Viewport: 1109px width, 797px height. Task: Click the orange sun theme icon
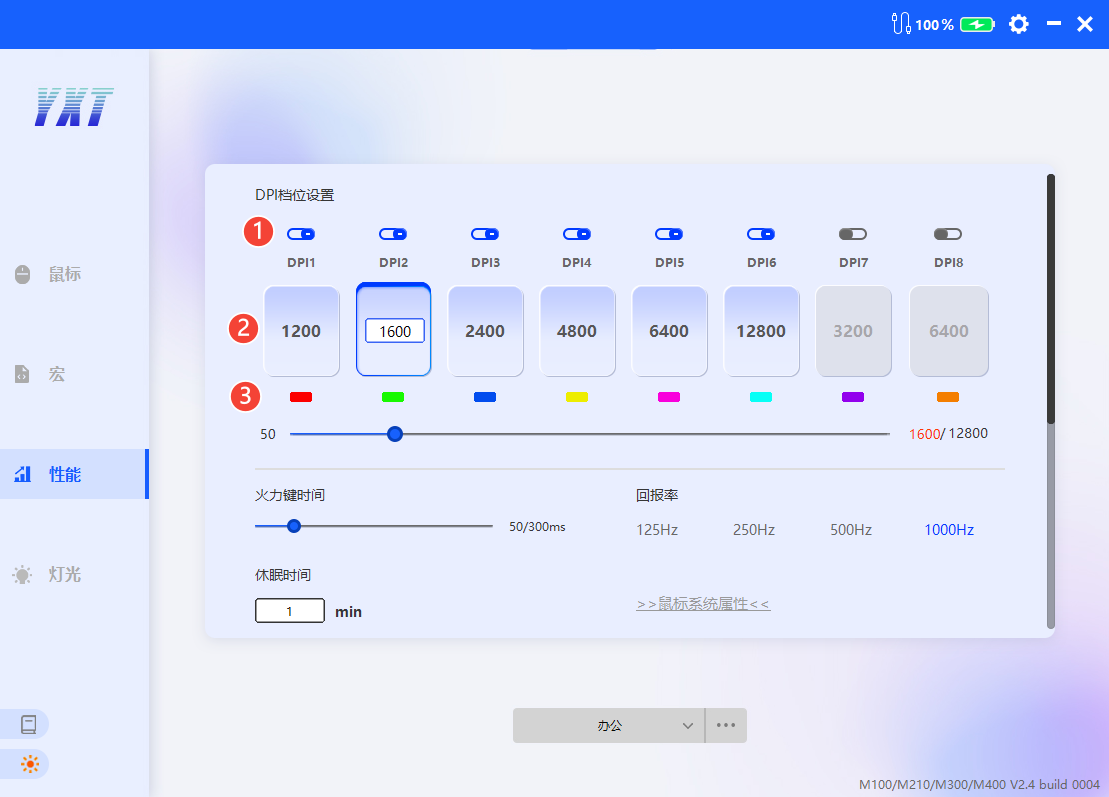click(29, 765)
